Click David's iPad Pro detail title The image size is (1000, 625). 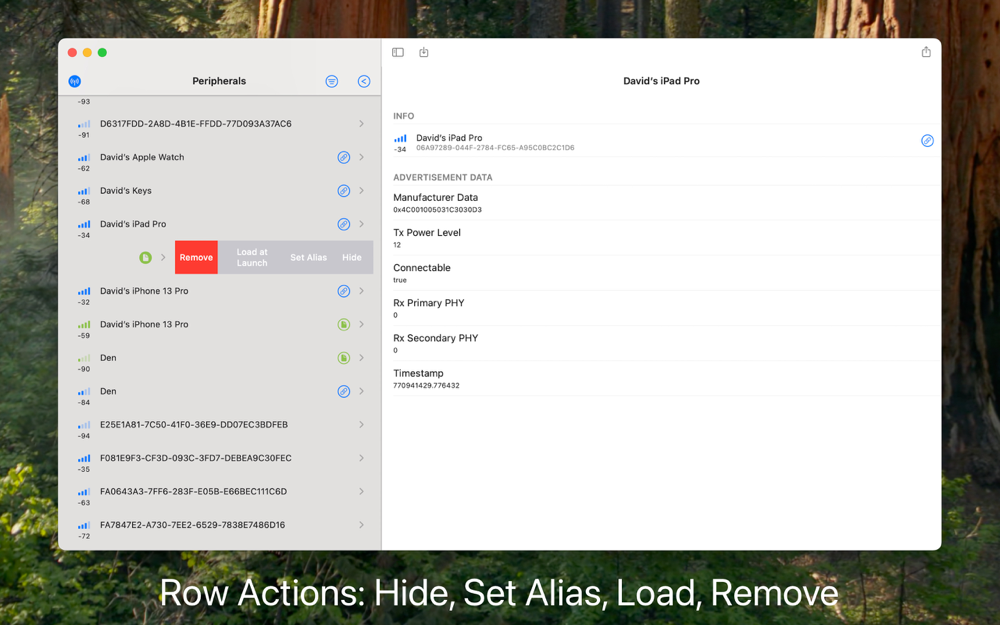click(661, 81)
